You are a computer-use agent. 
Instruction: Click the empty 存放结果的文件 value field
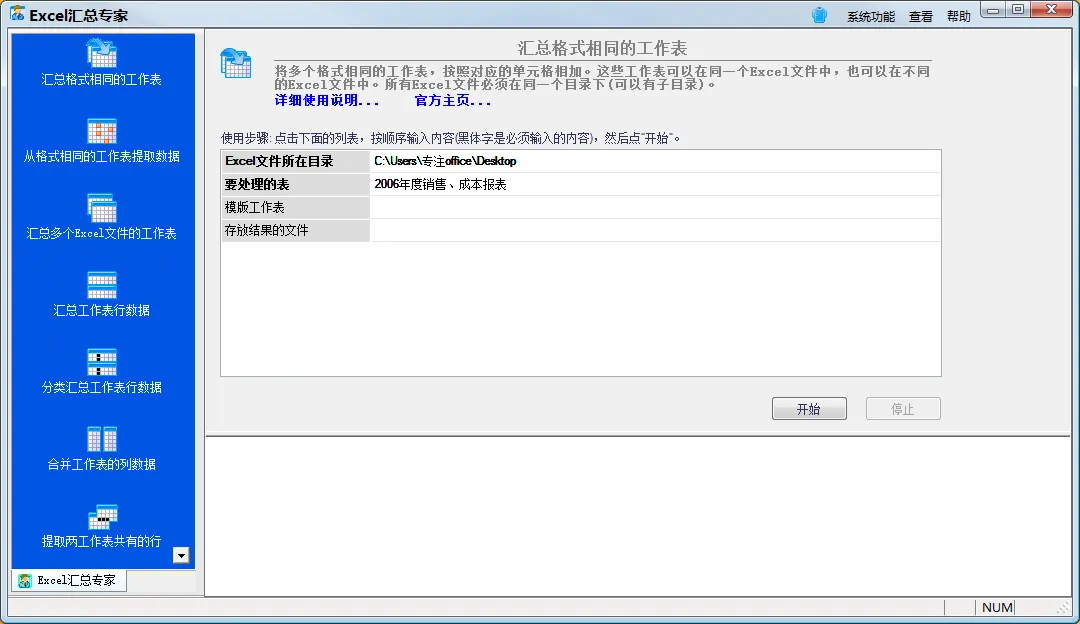coord(655,230)
